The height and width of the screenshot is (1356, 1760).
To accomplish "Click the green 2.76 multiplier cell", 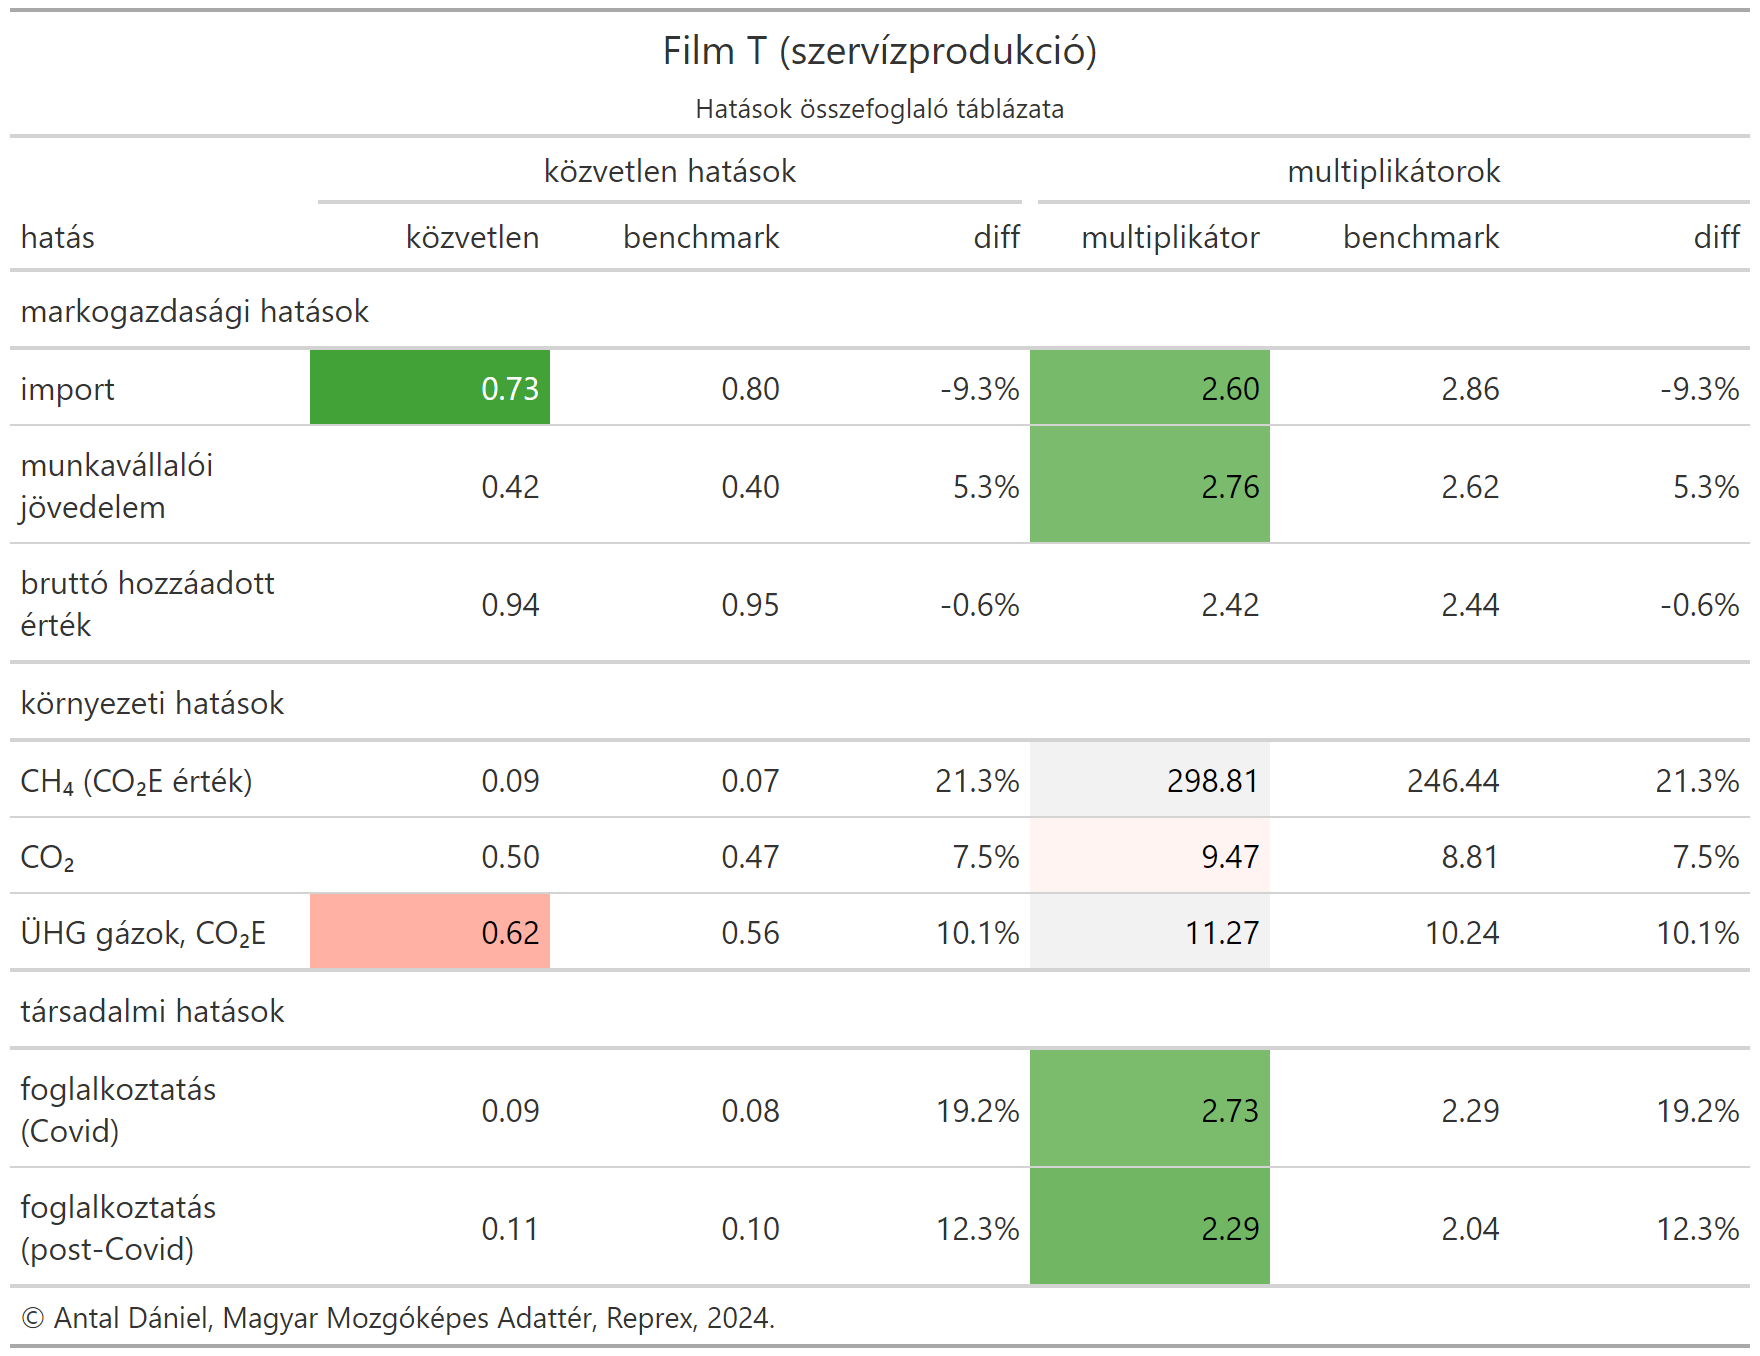I will [x=1150, y=486].
